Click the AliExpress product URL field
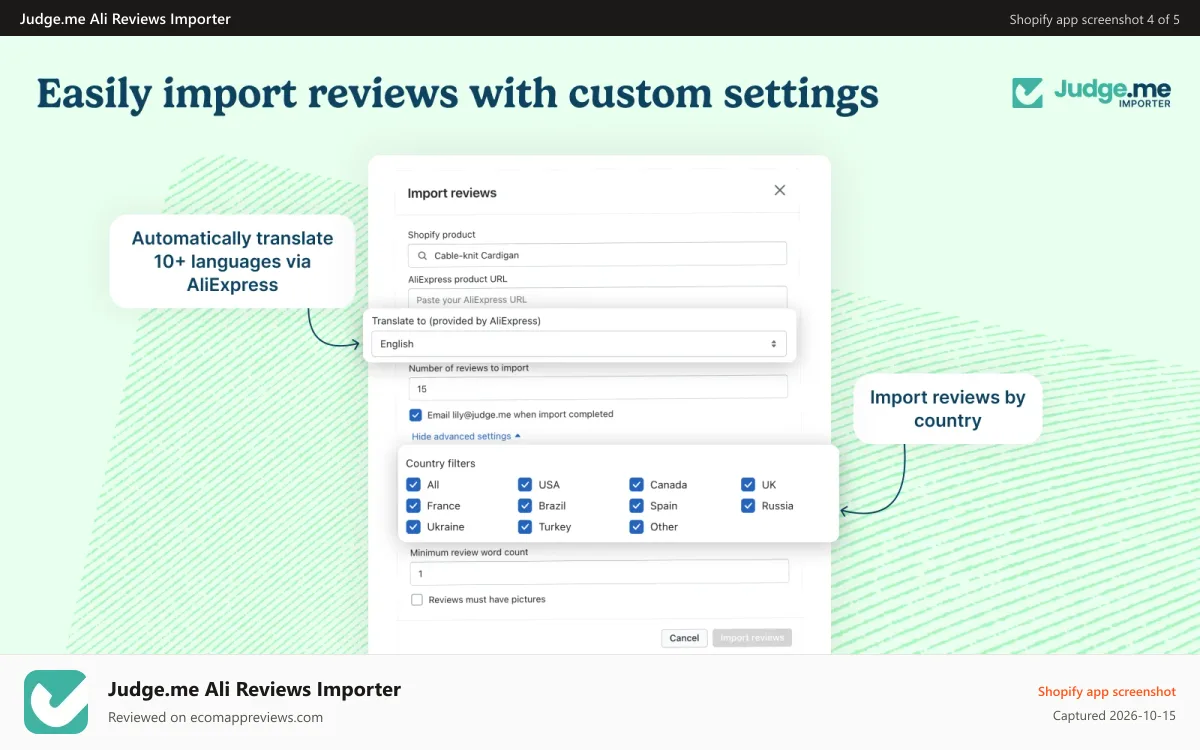This screenshot has height=750, width=1200. coord(597,298)
